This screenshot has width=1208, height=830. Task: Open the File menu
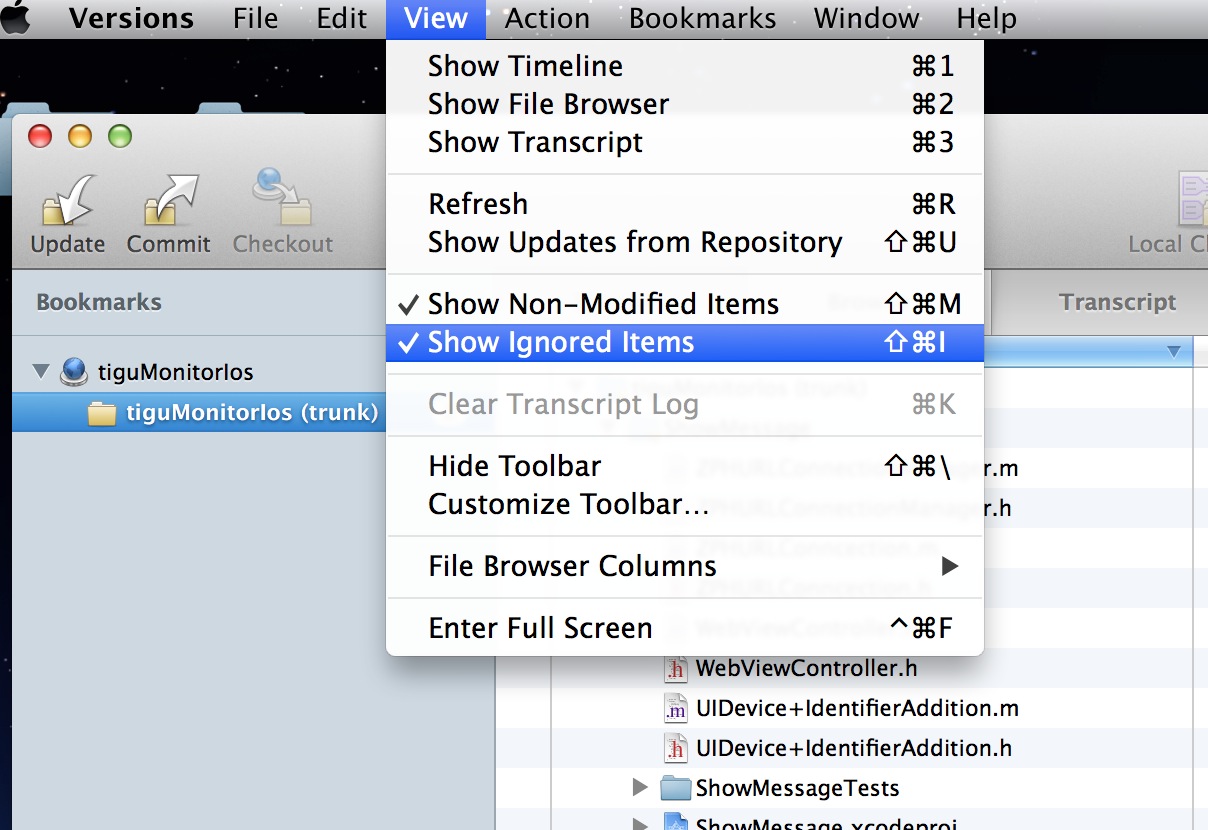point(255,18)
